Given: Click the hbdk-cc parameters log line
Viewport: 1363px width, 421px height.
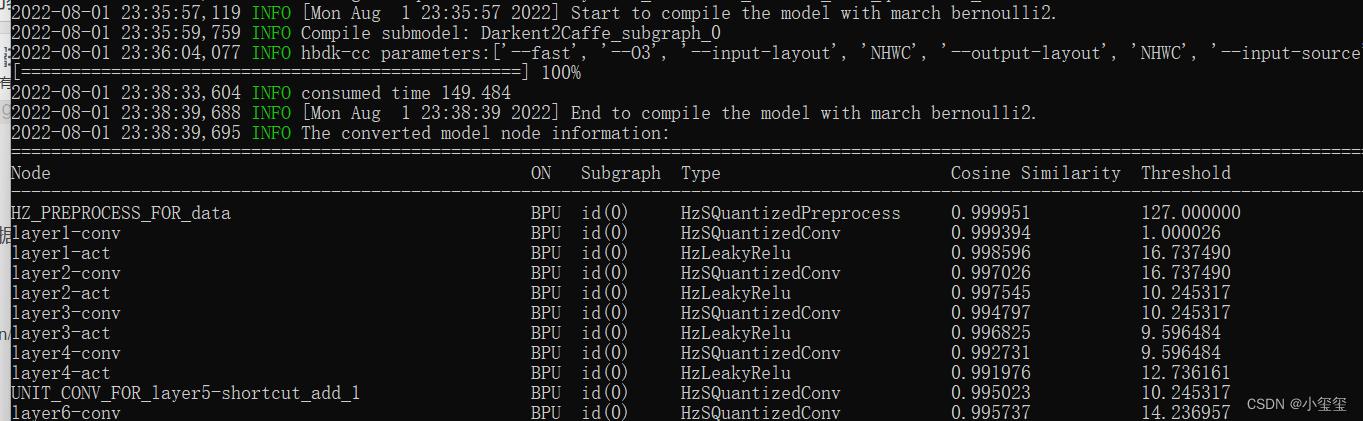Looking at the screenshot, I should click(700, 53).
